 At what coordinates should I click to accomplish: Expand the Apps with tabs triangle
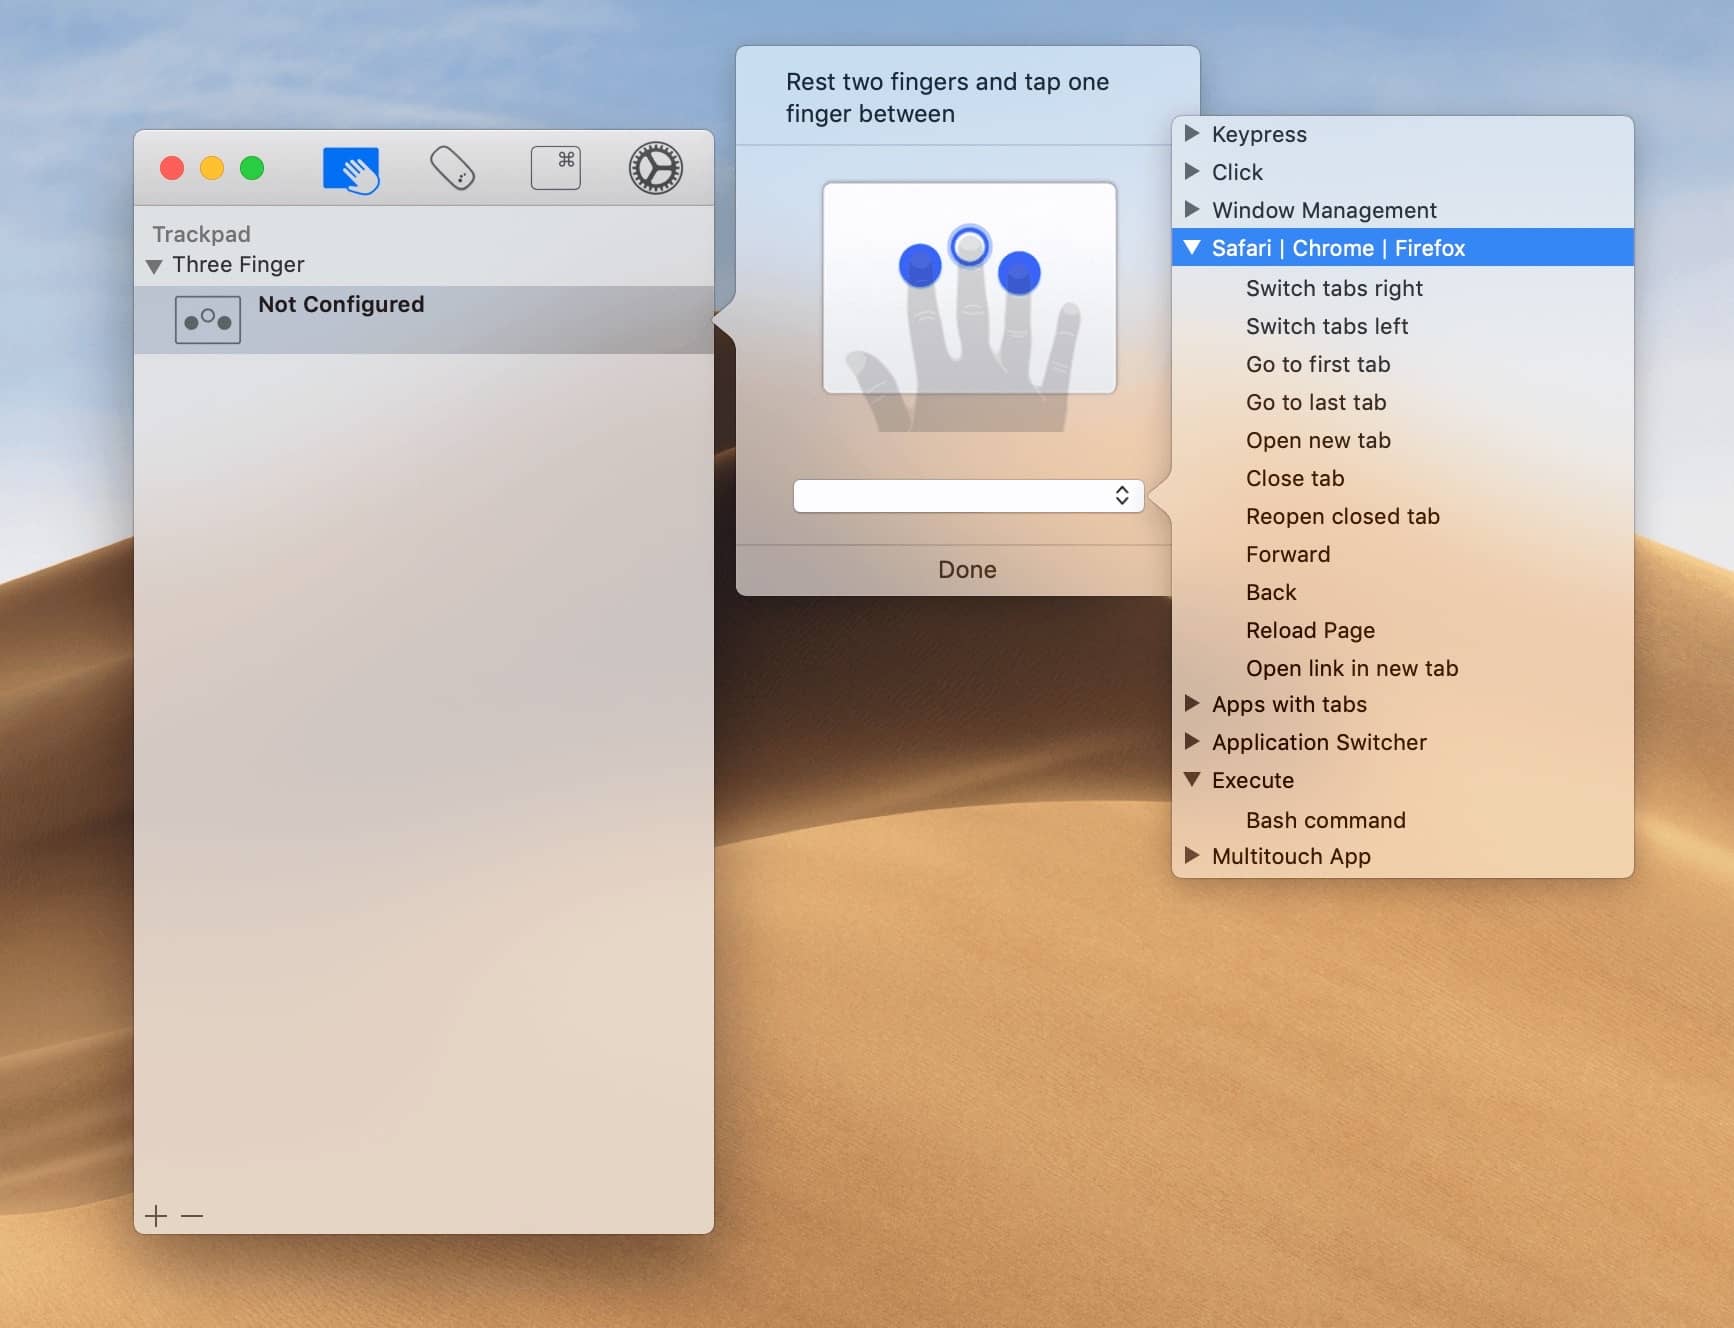tap(1192, 703)
